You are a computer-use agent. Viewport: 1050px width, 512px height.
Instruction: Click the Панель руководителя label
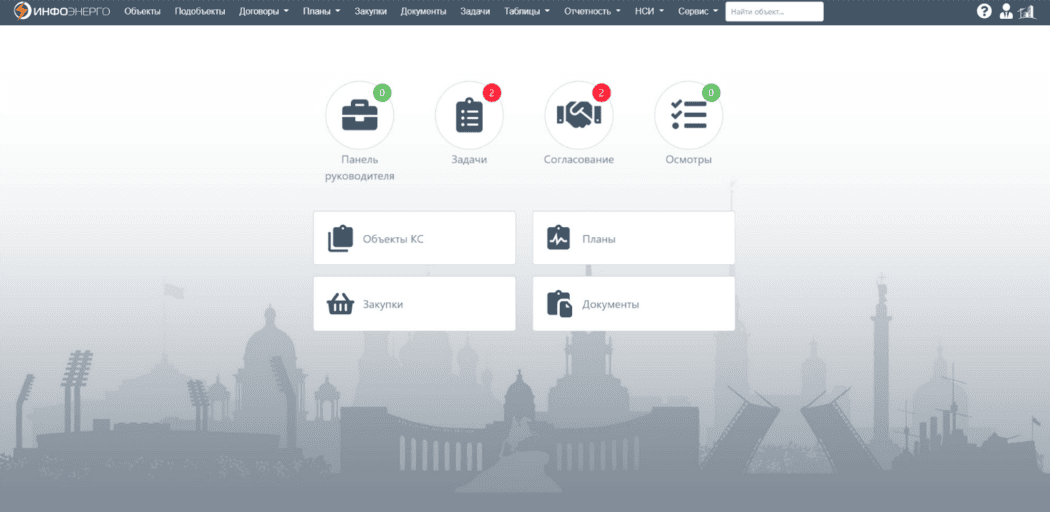point(360,168)
